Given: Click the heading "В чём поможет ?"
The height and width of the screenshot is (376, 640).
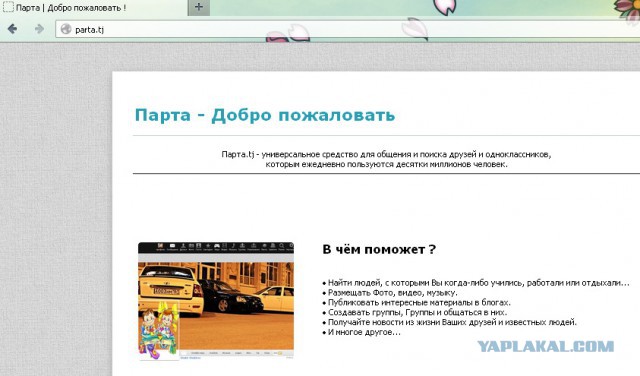Looking at the screenshot, I should 379,249.
